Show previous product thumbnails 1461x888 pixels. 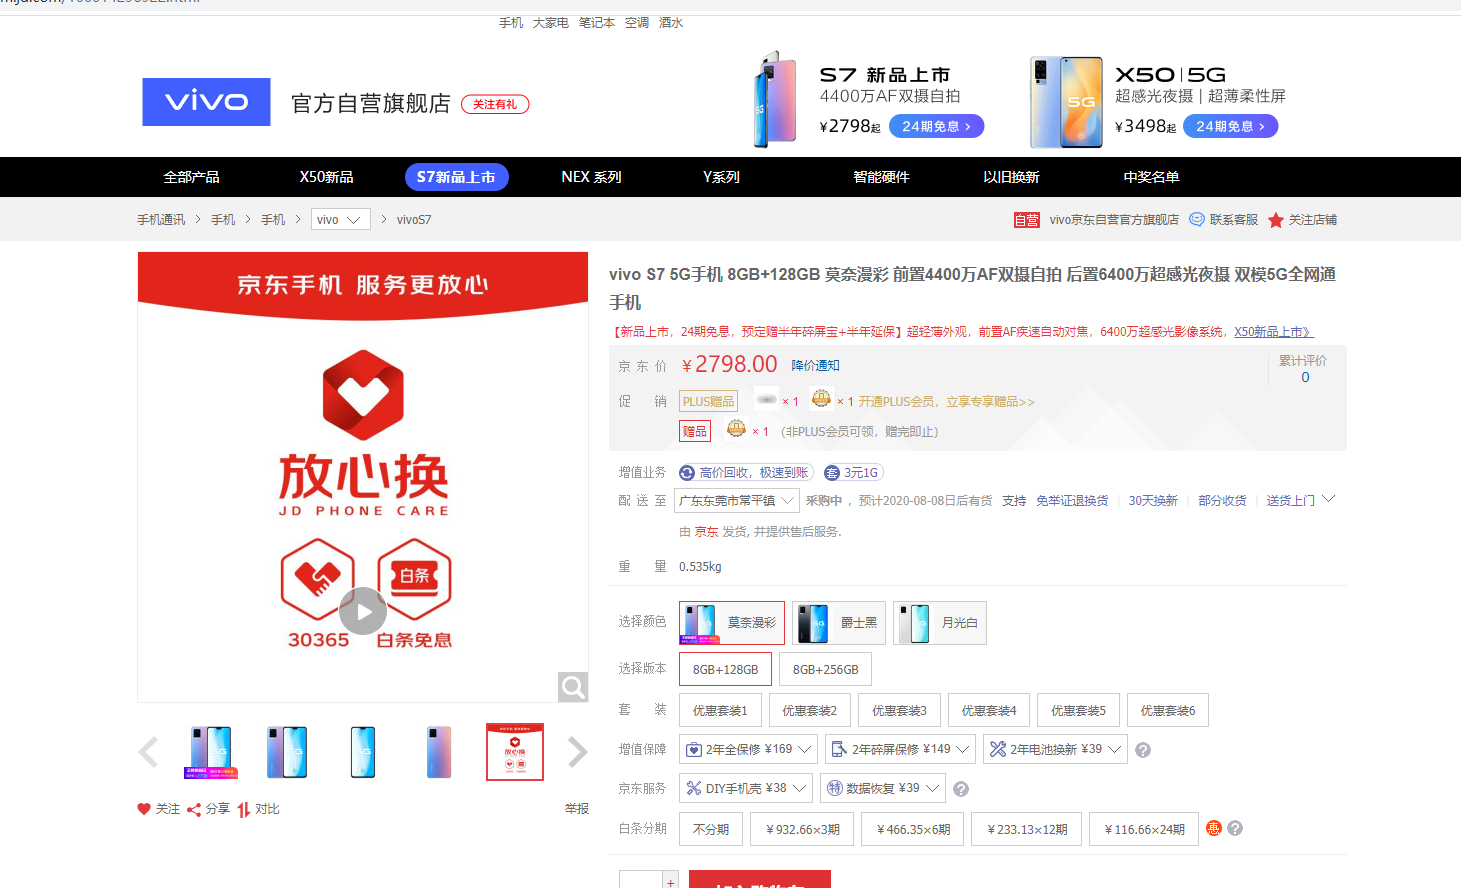pyautogui.click(x=148, y=752)
